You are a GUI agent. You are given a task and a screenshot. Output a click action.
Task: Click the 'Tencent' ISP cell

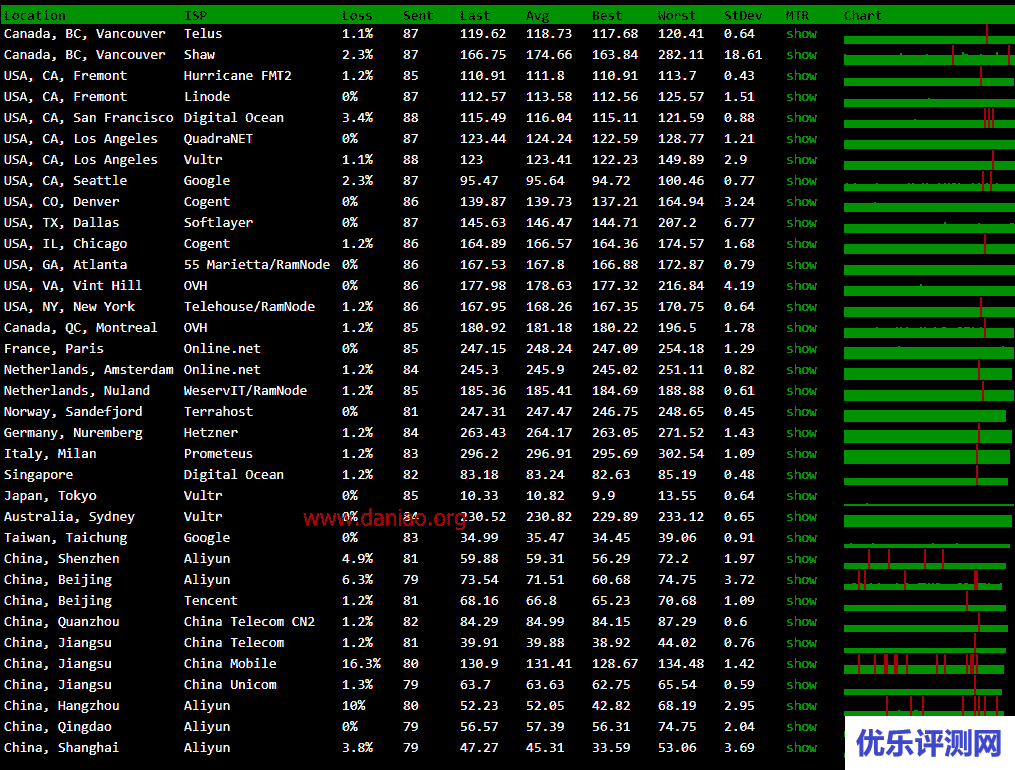click(x=210, y=601)
